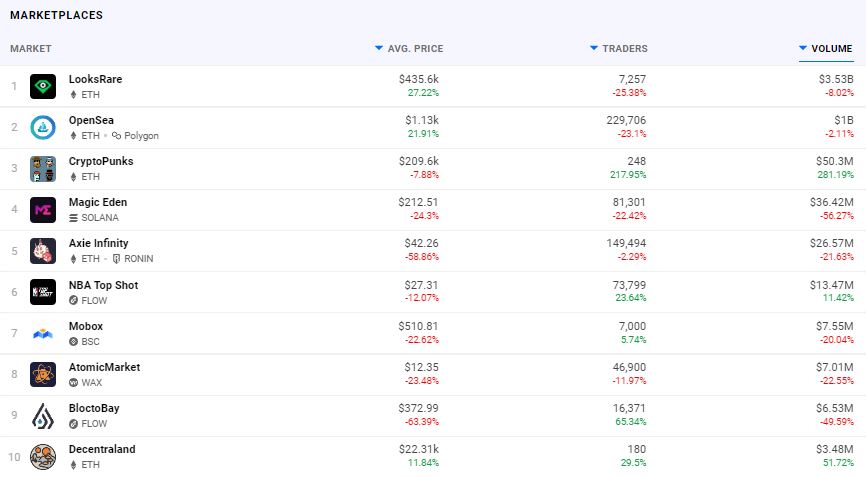Screen dimensions: 866x477
Task: Click the ETH chain icon under LooksRare
Action: coord(73,94)
